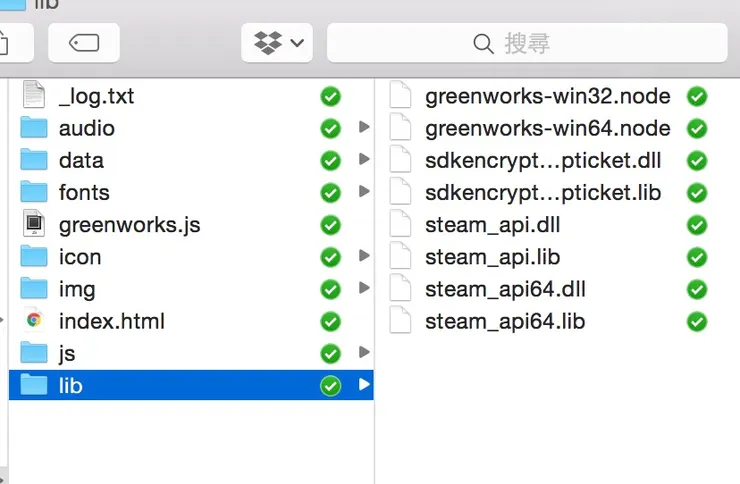Click file icon of steam_api.lib
Image resolution: width=740 pixels, height=484 pixels.
[x=400, y=256]
